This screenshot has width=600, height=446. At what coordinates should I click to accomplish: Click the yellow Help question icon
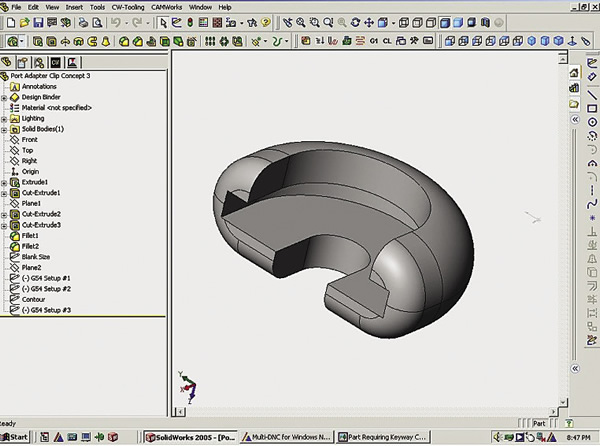266,23
